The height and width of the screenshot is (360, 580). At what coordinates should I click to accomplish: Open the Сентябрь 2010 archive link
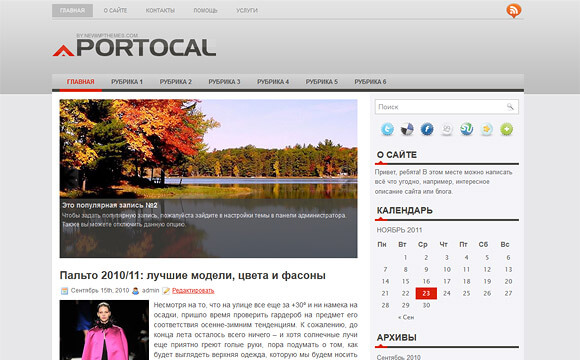pos(398,357)
